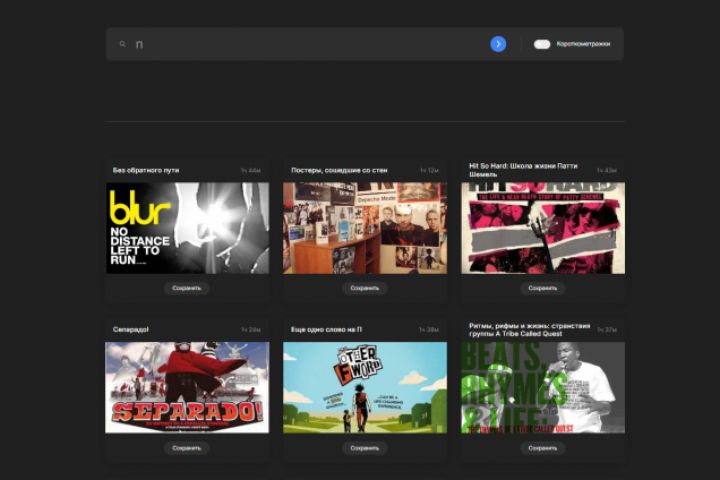The image size is (720, 480).
Task: Click the title Без обратного пути
Action: [146, 170]
